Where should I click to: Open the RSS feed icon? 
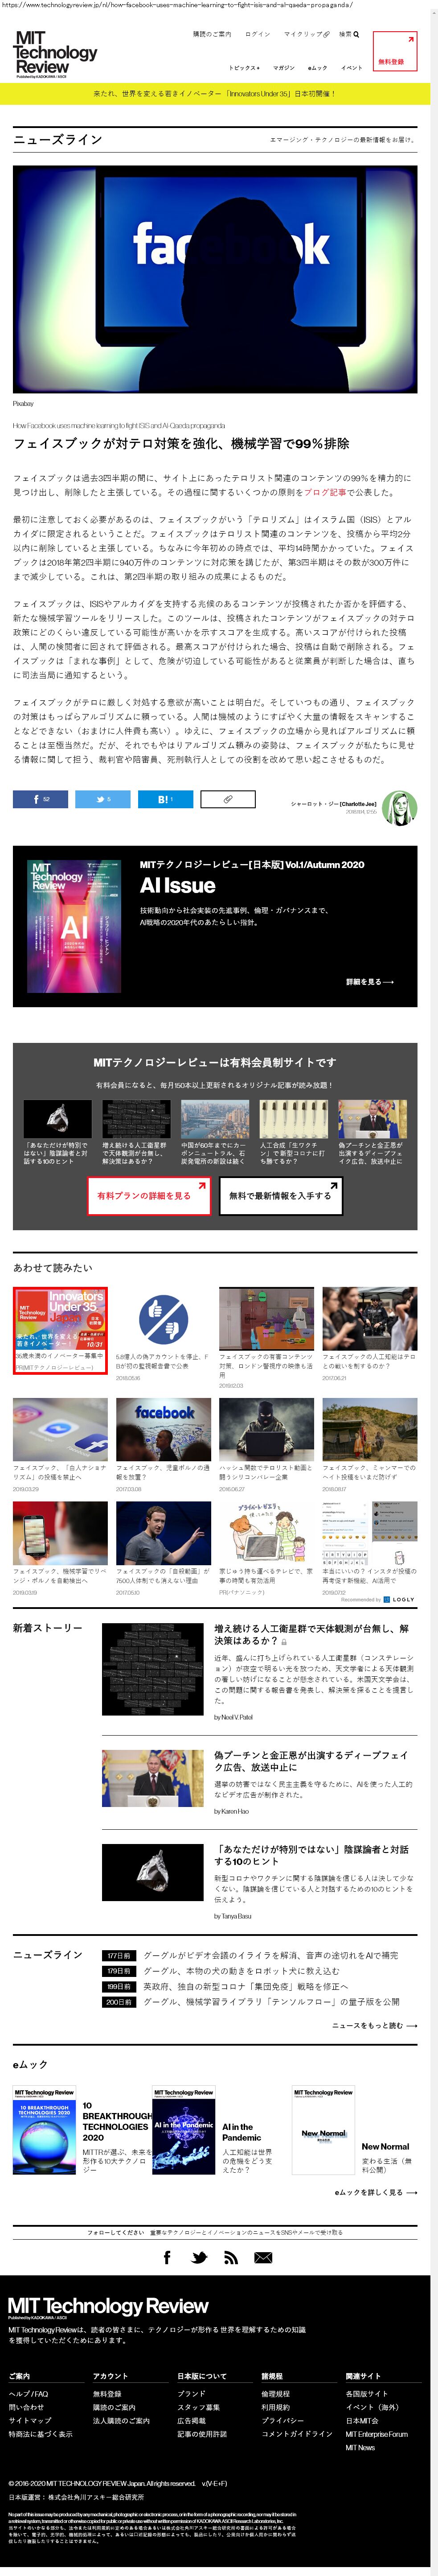tap(230, 2257)
